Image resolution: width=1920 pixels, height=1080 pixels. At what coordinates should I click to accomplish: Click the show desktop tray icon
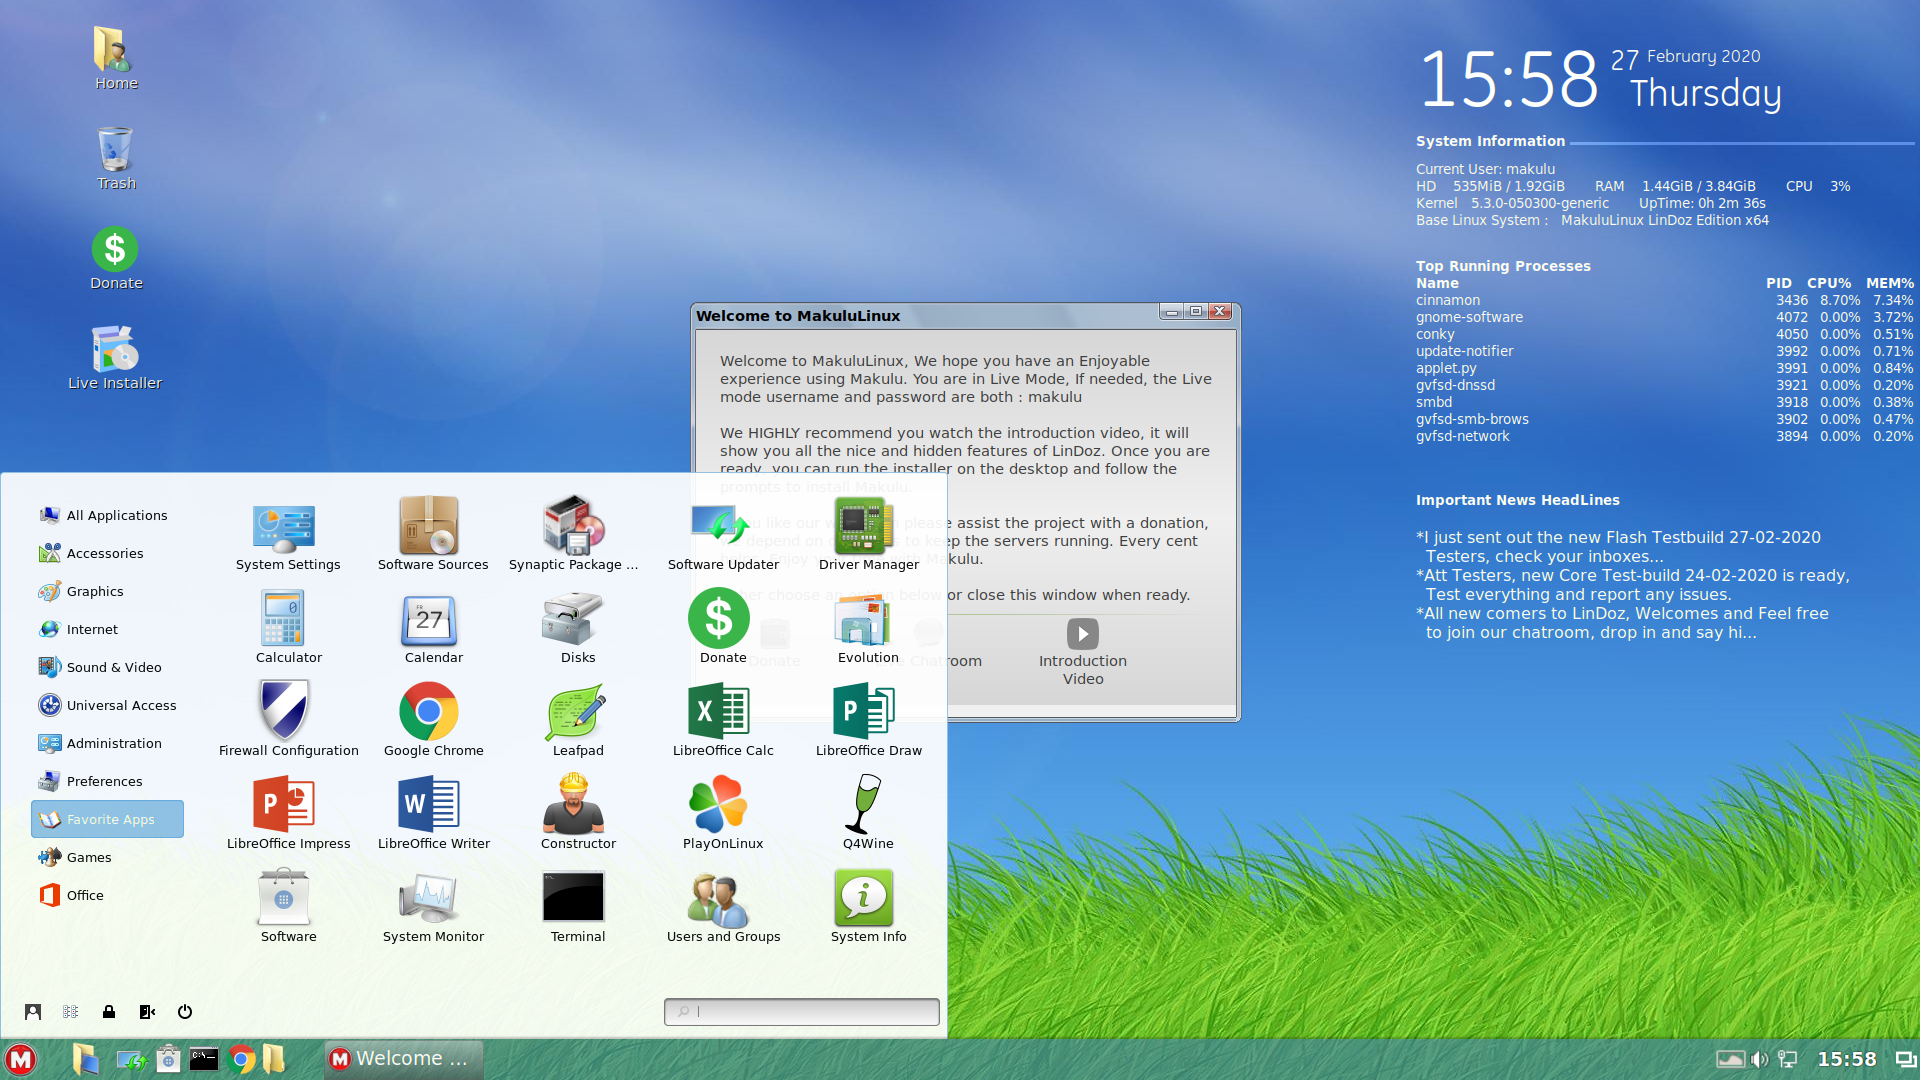1905,1060
